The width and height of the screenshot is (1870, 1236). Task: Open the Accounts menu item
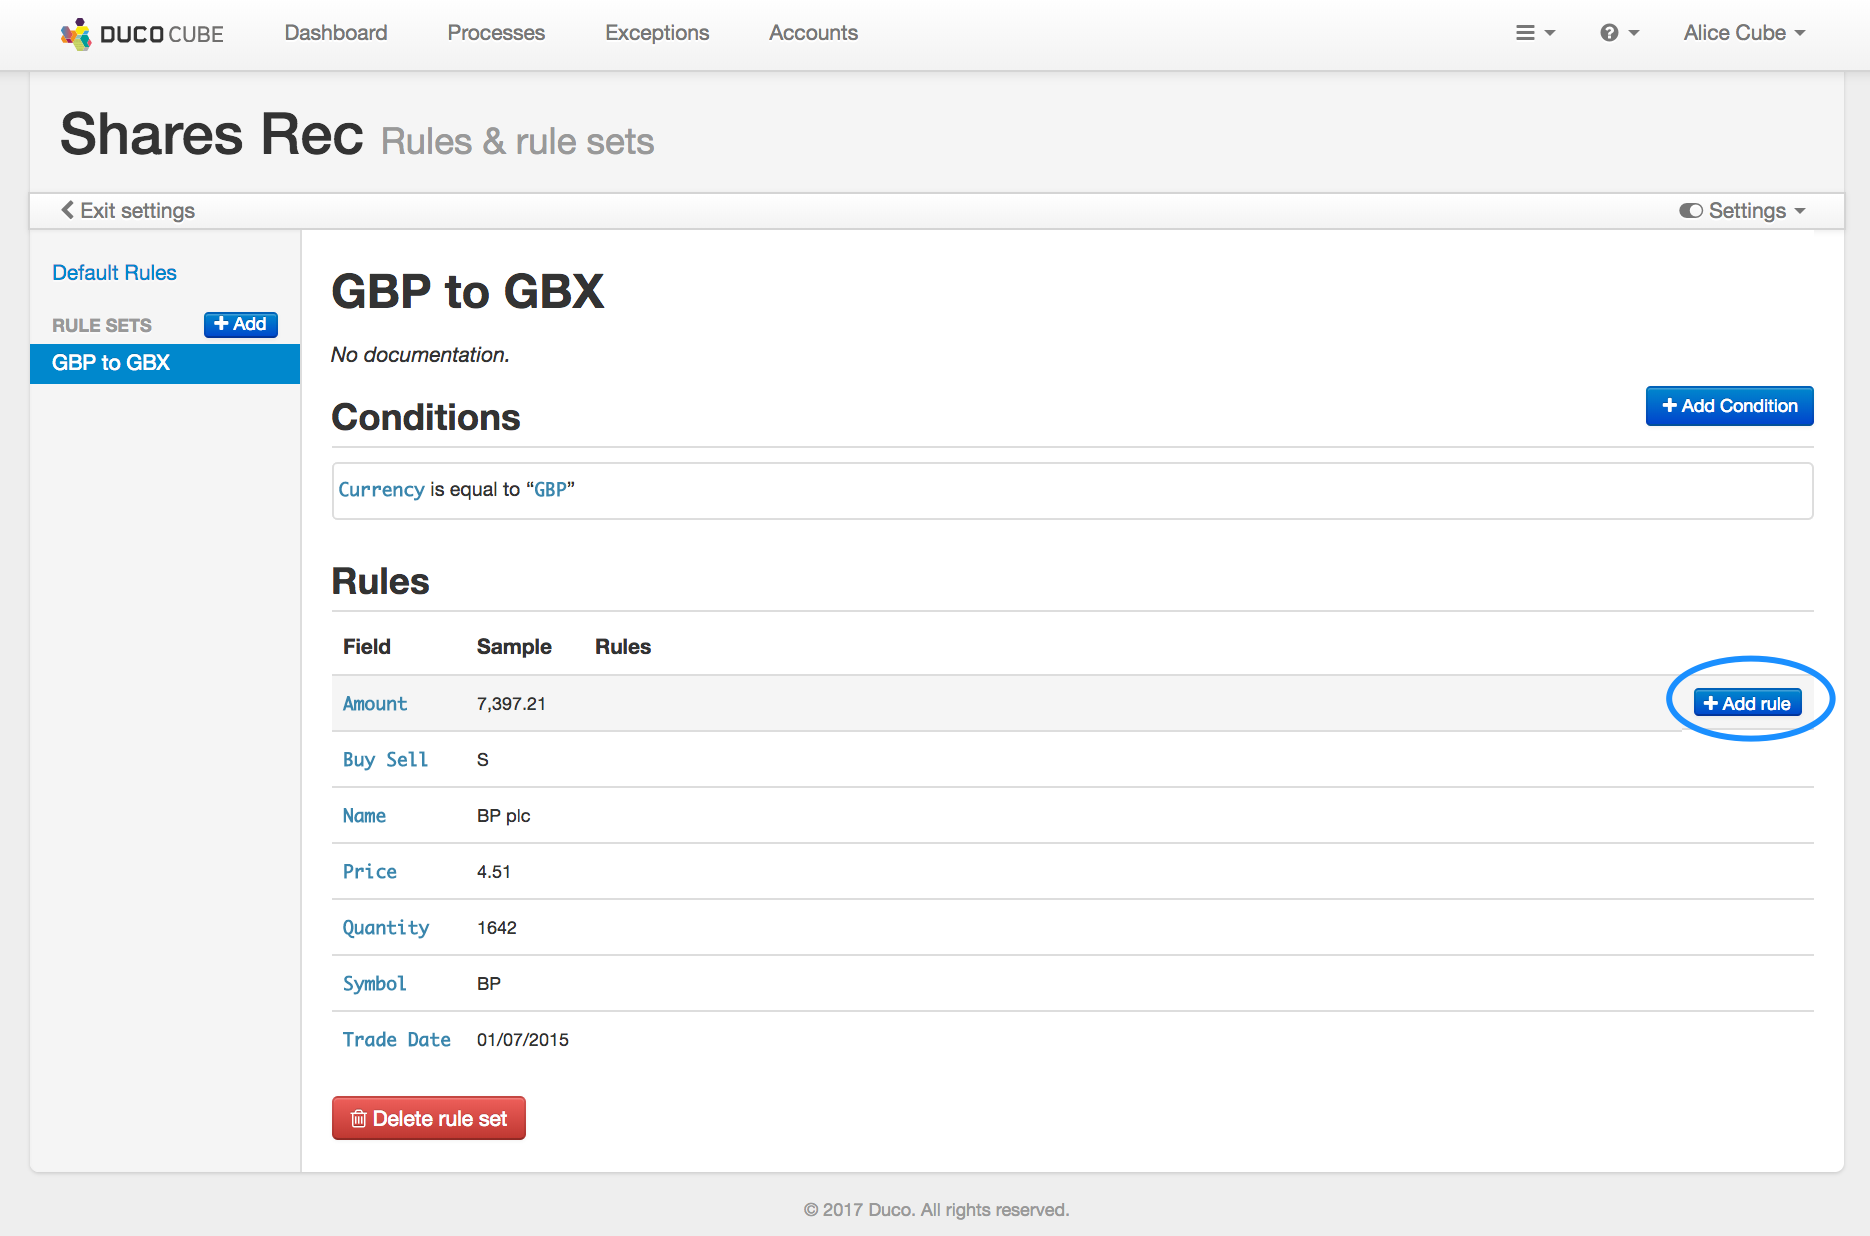tap(812, 33)
